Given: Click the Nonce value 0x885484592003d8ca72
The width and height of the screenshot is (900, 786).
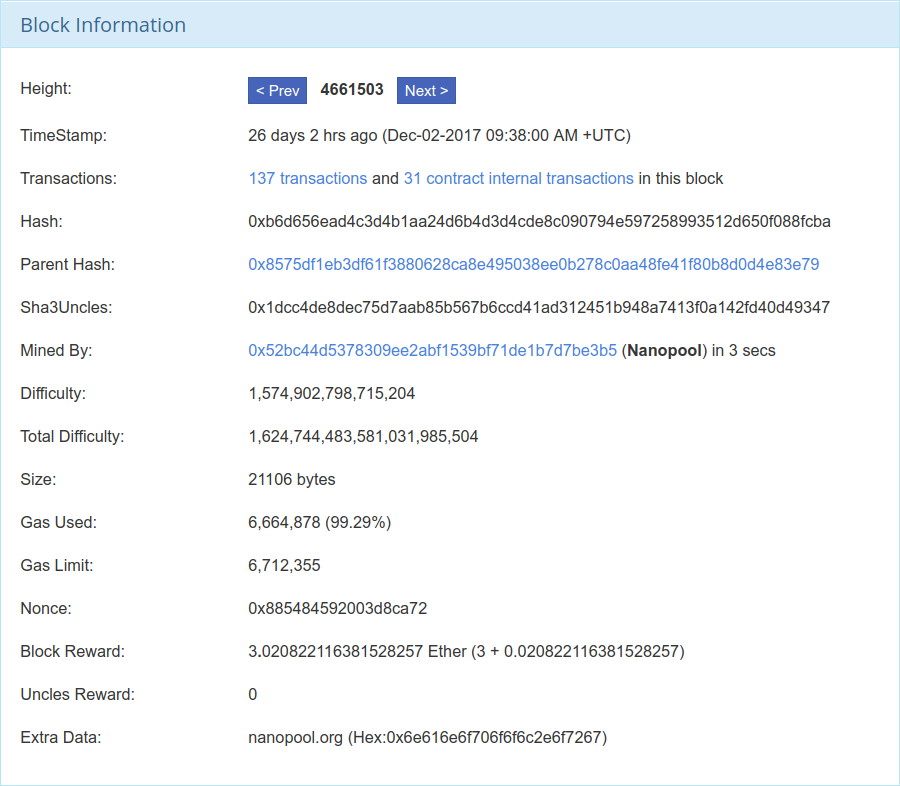Looking at the screenshot, I should click(x=337, y=608).
